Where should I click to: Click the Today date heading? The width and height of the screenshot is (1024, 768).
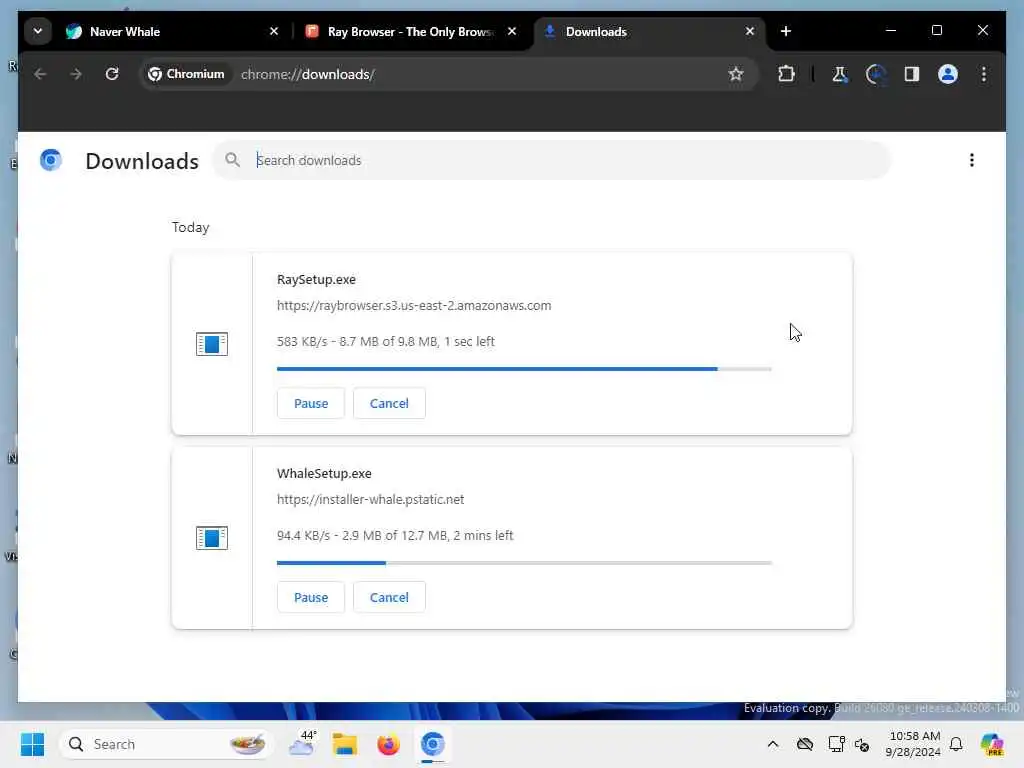pos(191,227)
